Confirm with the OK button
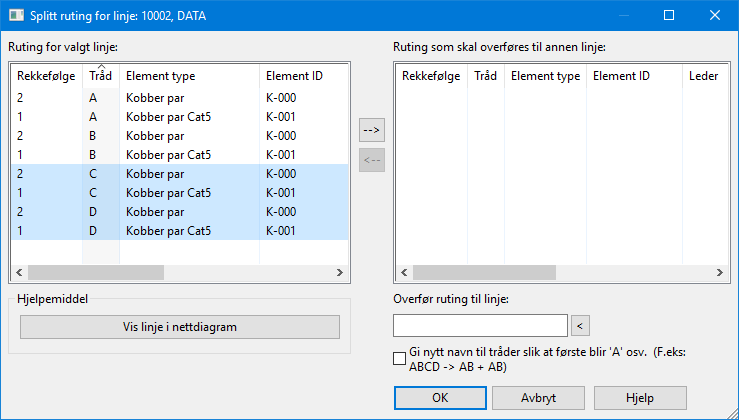The image size is (739, 420). (440, 398)
